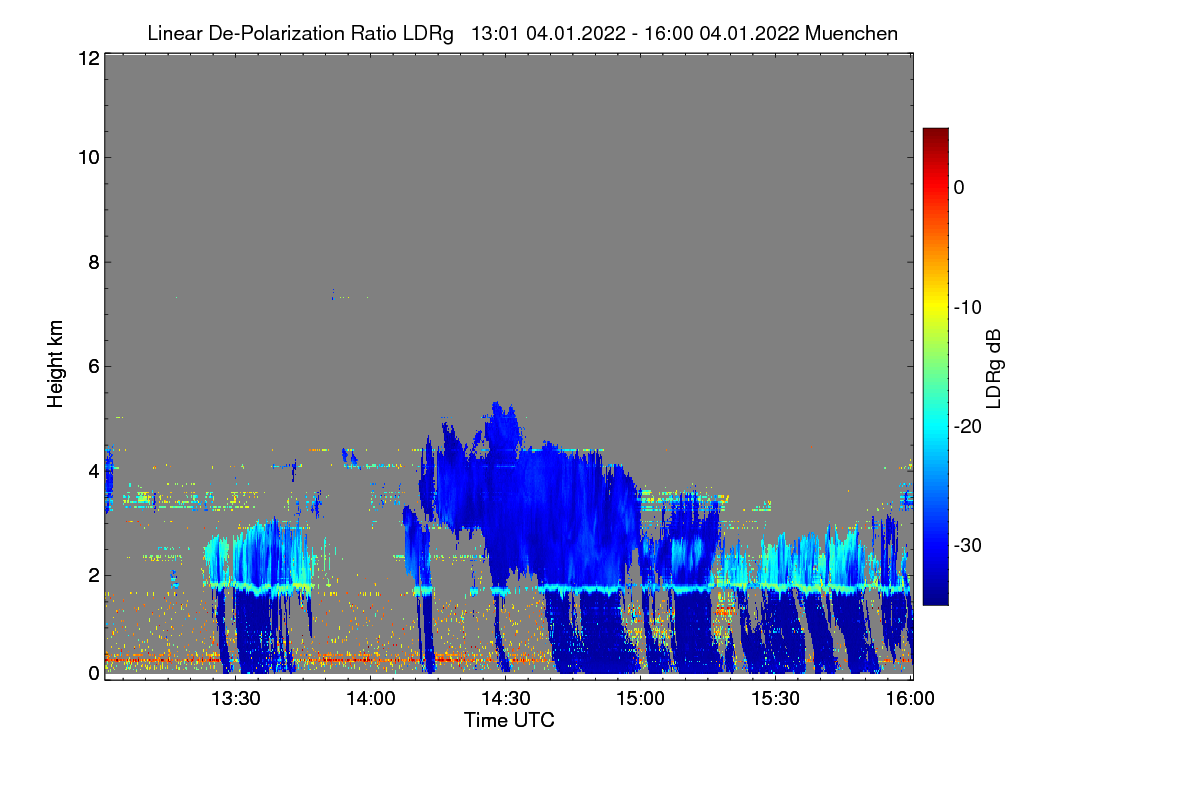Image resolution: width=1200 pixels, height=800 pixels.
Task: Click the '8' height axis tick
Action: coord(92,262)
